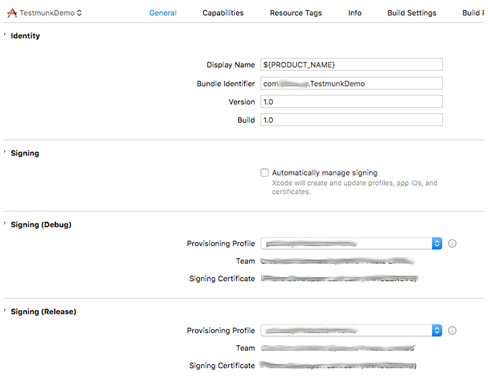Screen dimensions: 488x387
Task: Click the Release Team value text
Action: [338, 348]
